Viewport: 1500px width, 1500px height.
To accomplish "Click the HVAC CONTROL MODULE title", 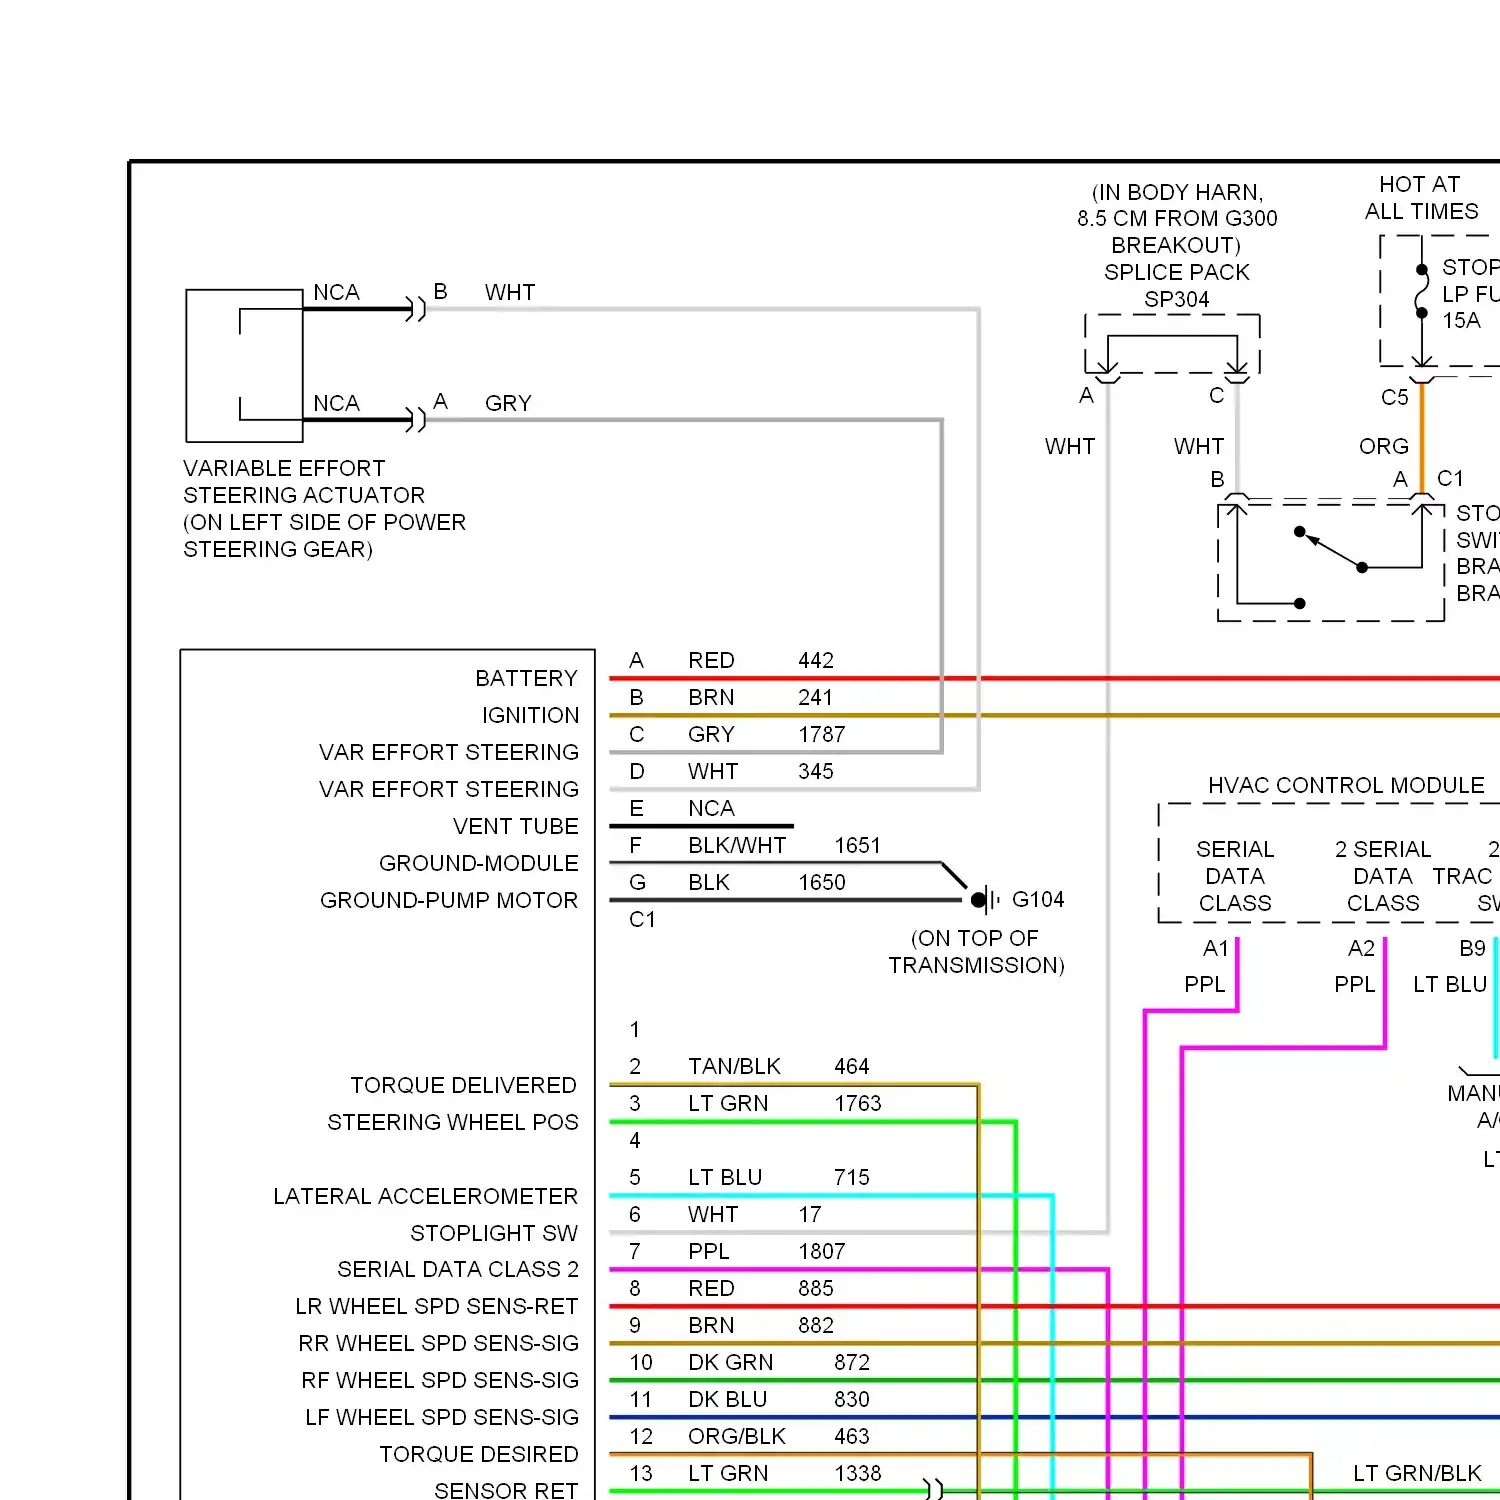I will pyautogui.click(x=1346, y=785).
